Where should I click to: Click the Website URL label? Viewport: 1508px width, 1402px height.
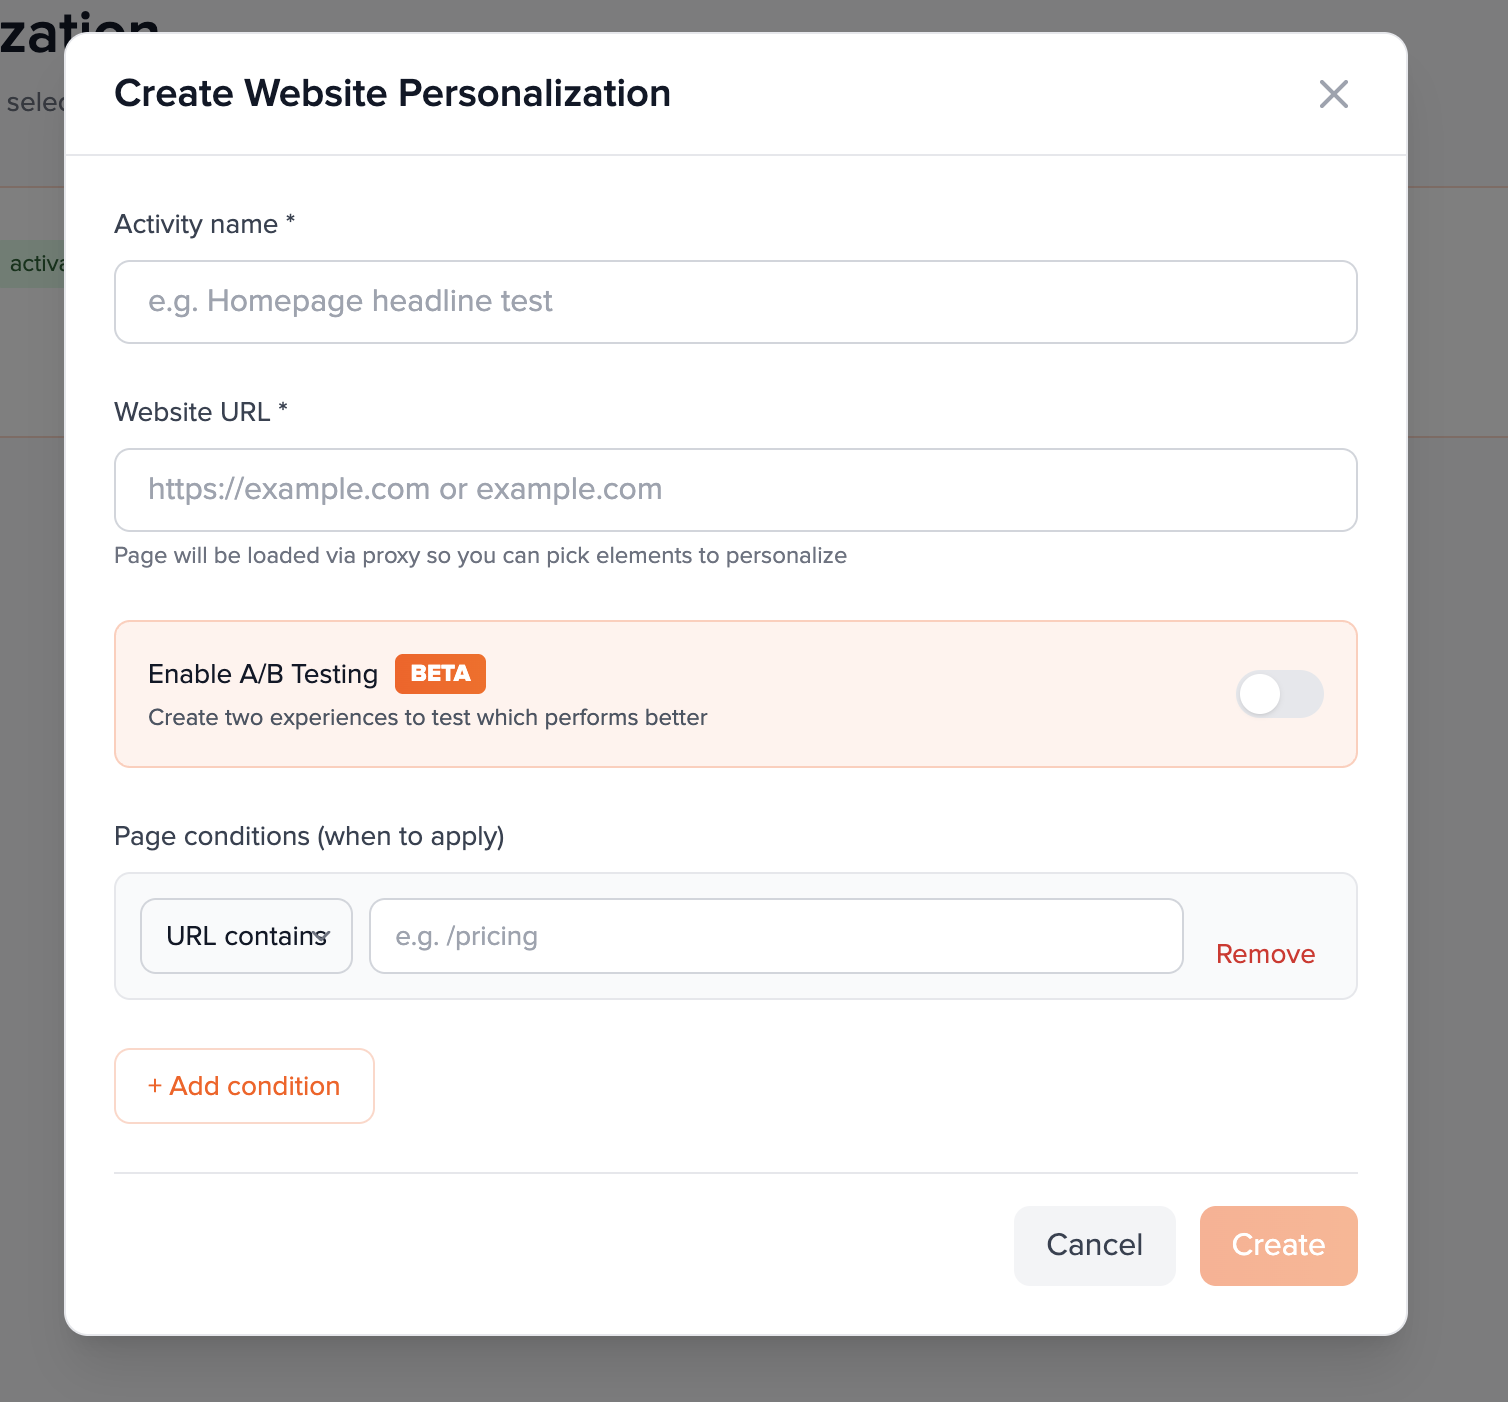[x=193, y=412]
